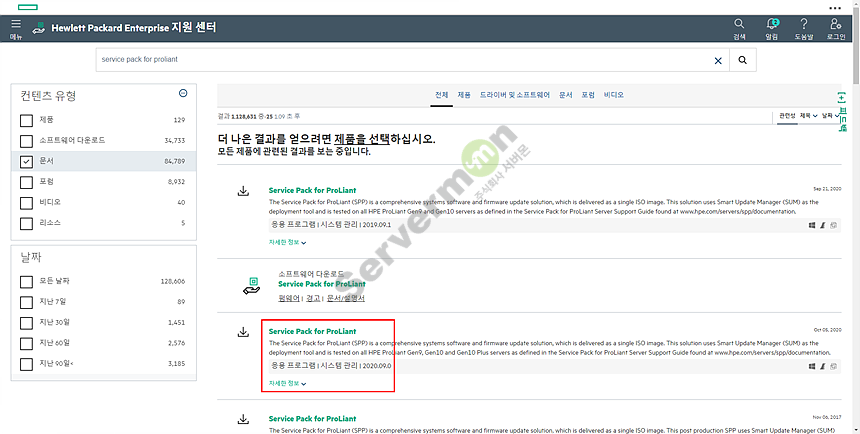This screenshot has width=860, height=434.
Task: Click Linux OS icon in 2020.09.0 result
Action: [823, 366]
